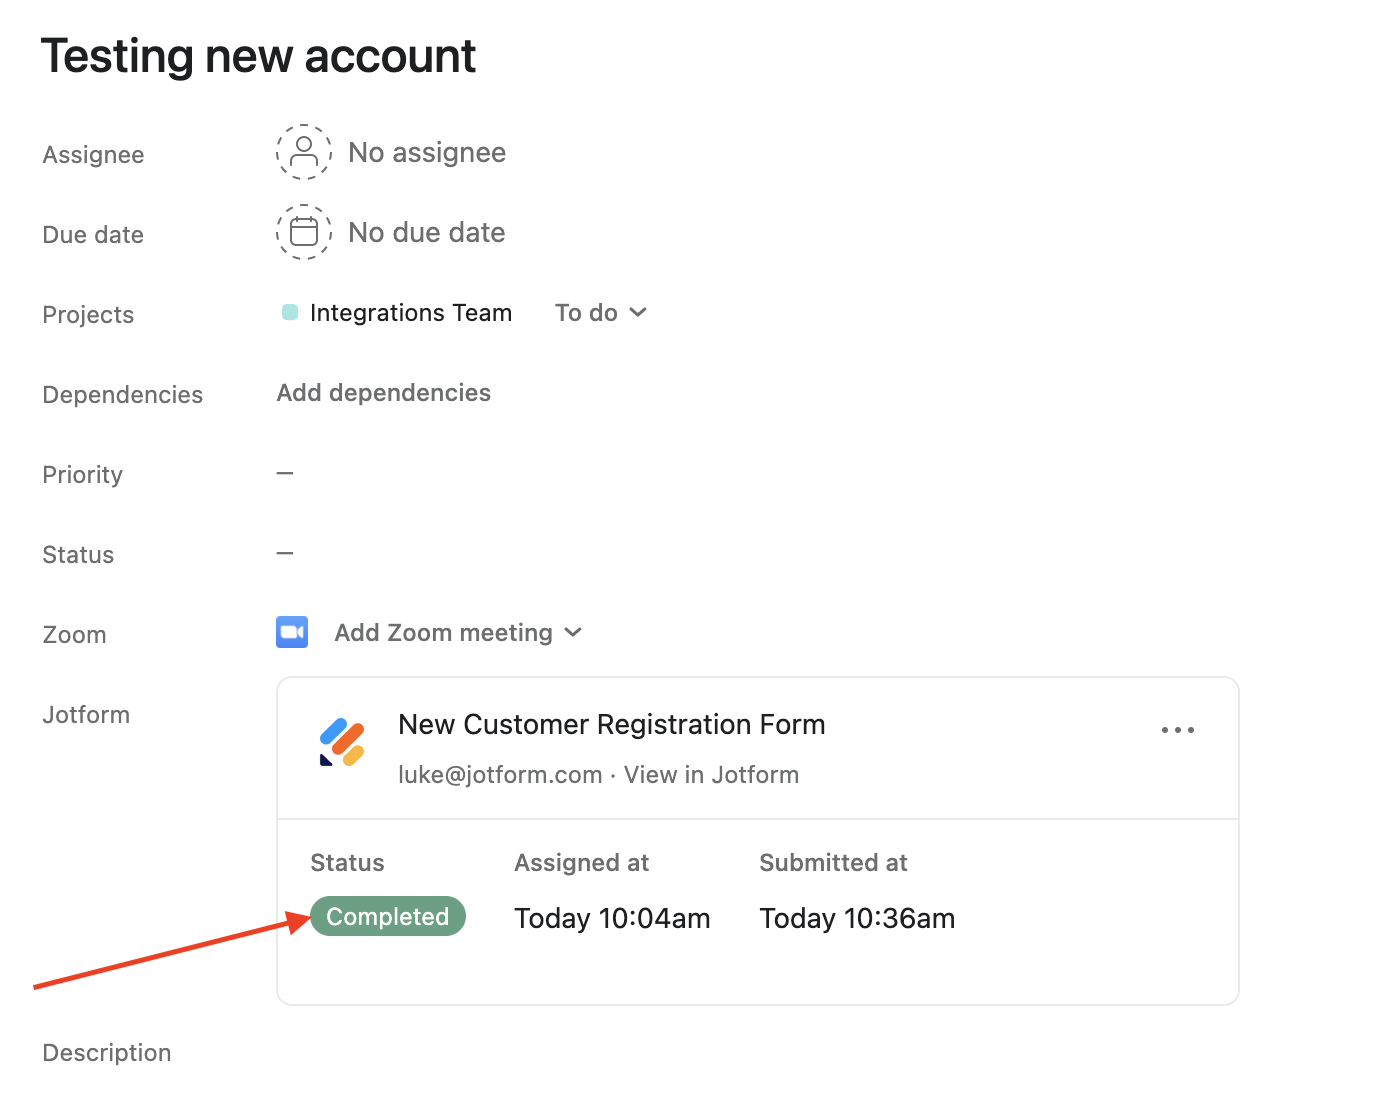
Task: Click Add dependencies
Action: [384, 393]
